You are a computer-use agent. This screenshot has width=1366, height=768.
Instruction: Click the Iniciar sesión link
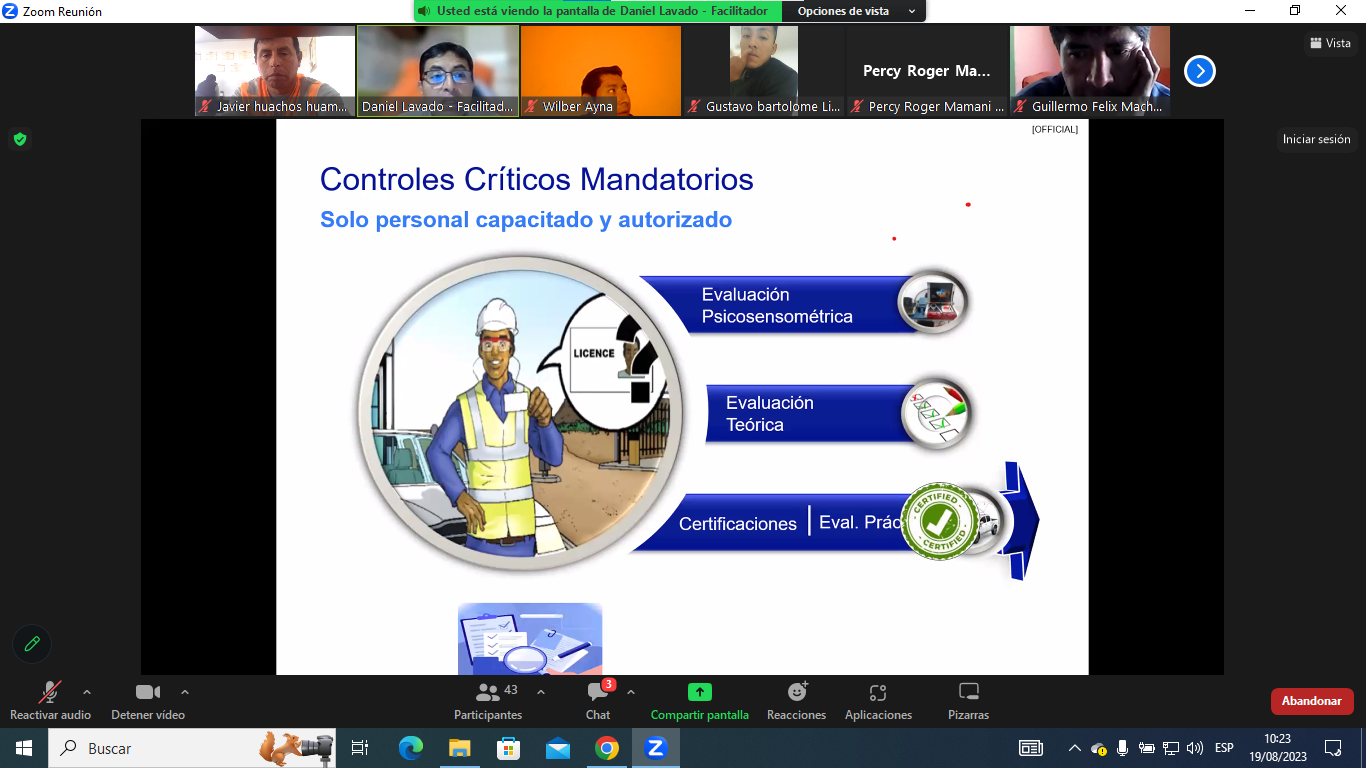tap(1316, 139)
